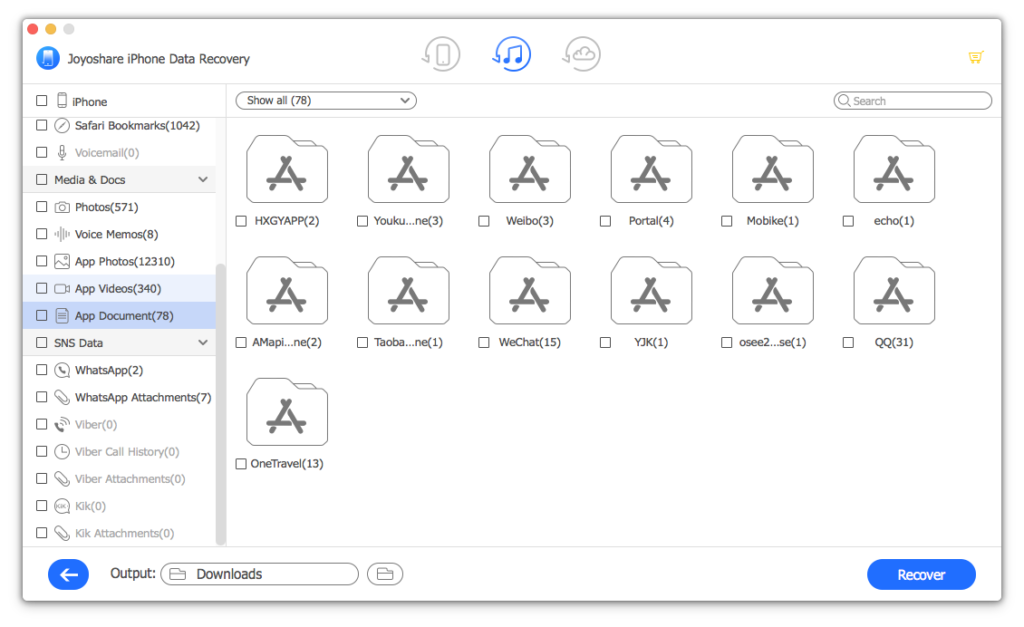Image resolution: width=1024 pixels, height=627 pixels.
Task: Open the AMapi...ne(2) app folder
Action: pos(287,291)
